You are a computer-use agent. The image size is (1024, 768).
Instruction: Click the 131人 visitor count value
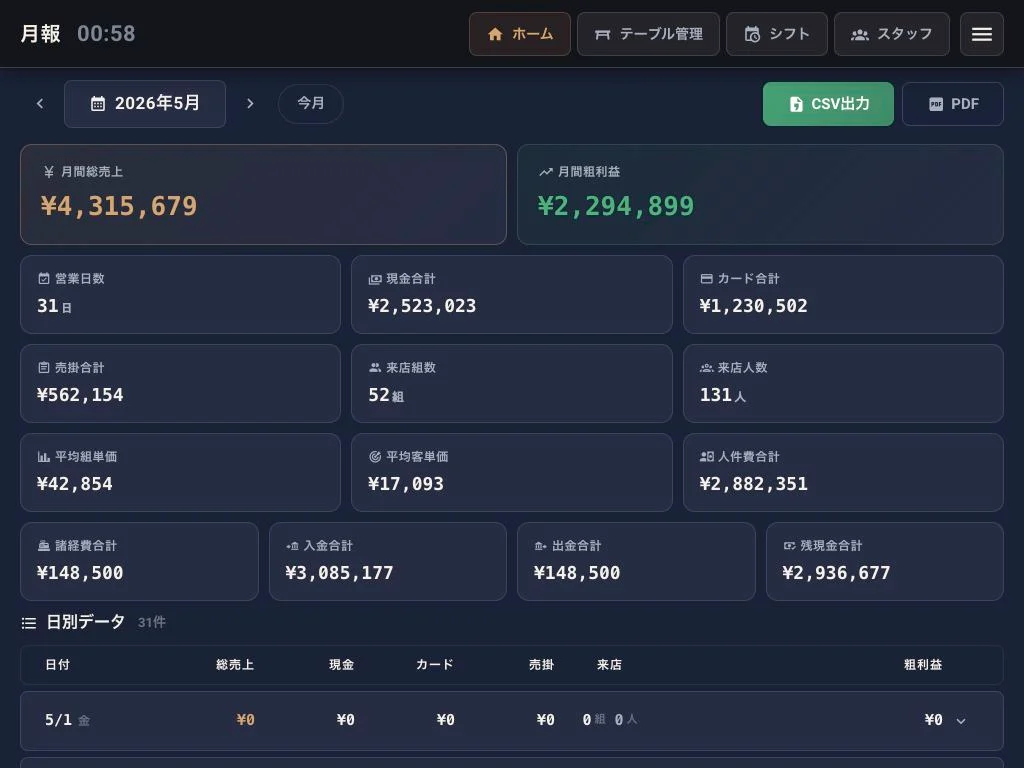(722, 394)
